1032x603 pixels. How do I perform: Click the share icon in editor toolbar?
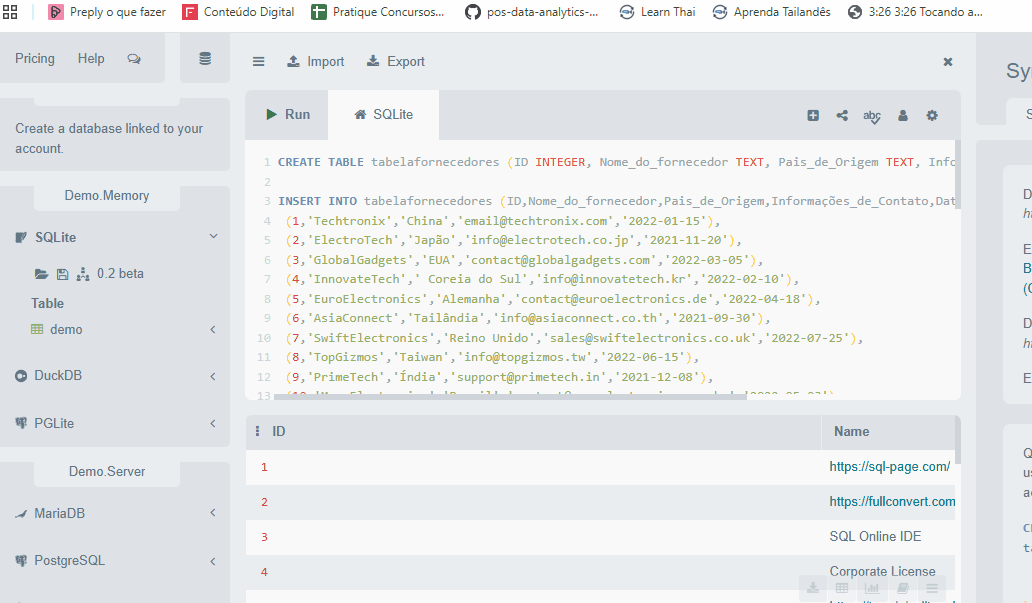click(842, 115)
